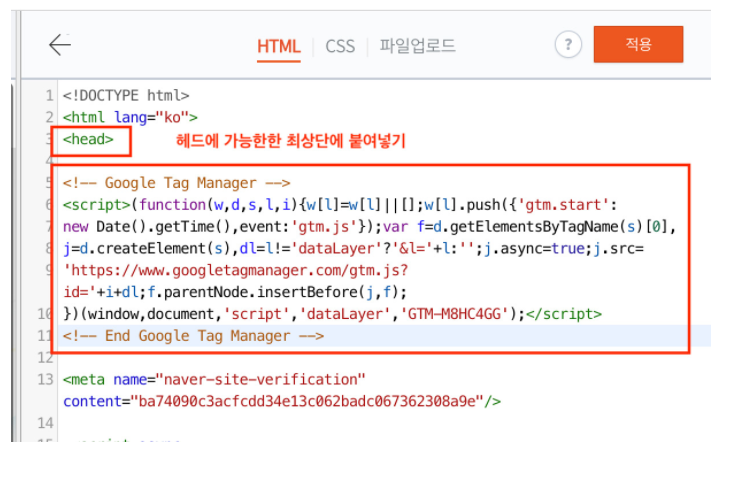The image size is (740, 477).
Task: Click the back arrow icon
Action: pyautogui.click(x=60, y=45)
